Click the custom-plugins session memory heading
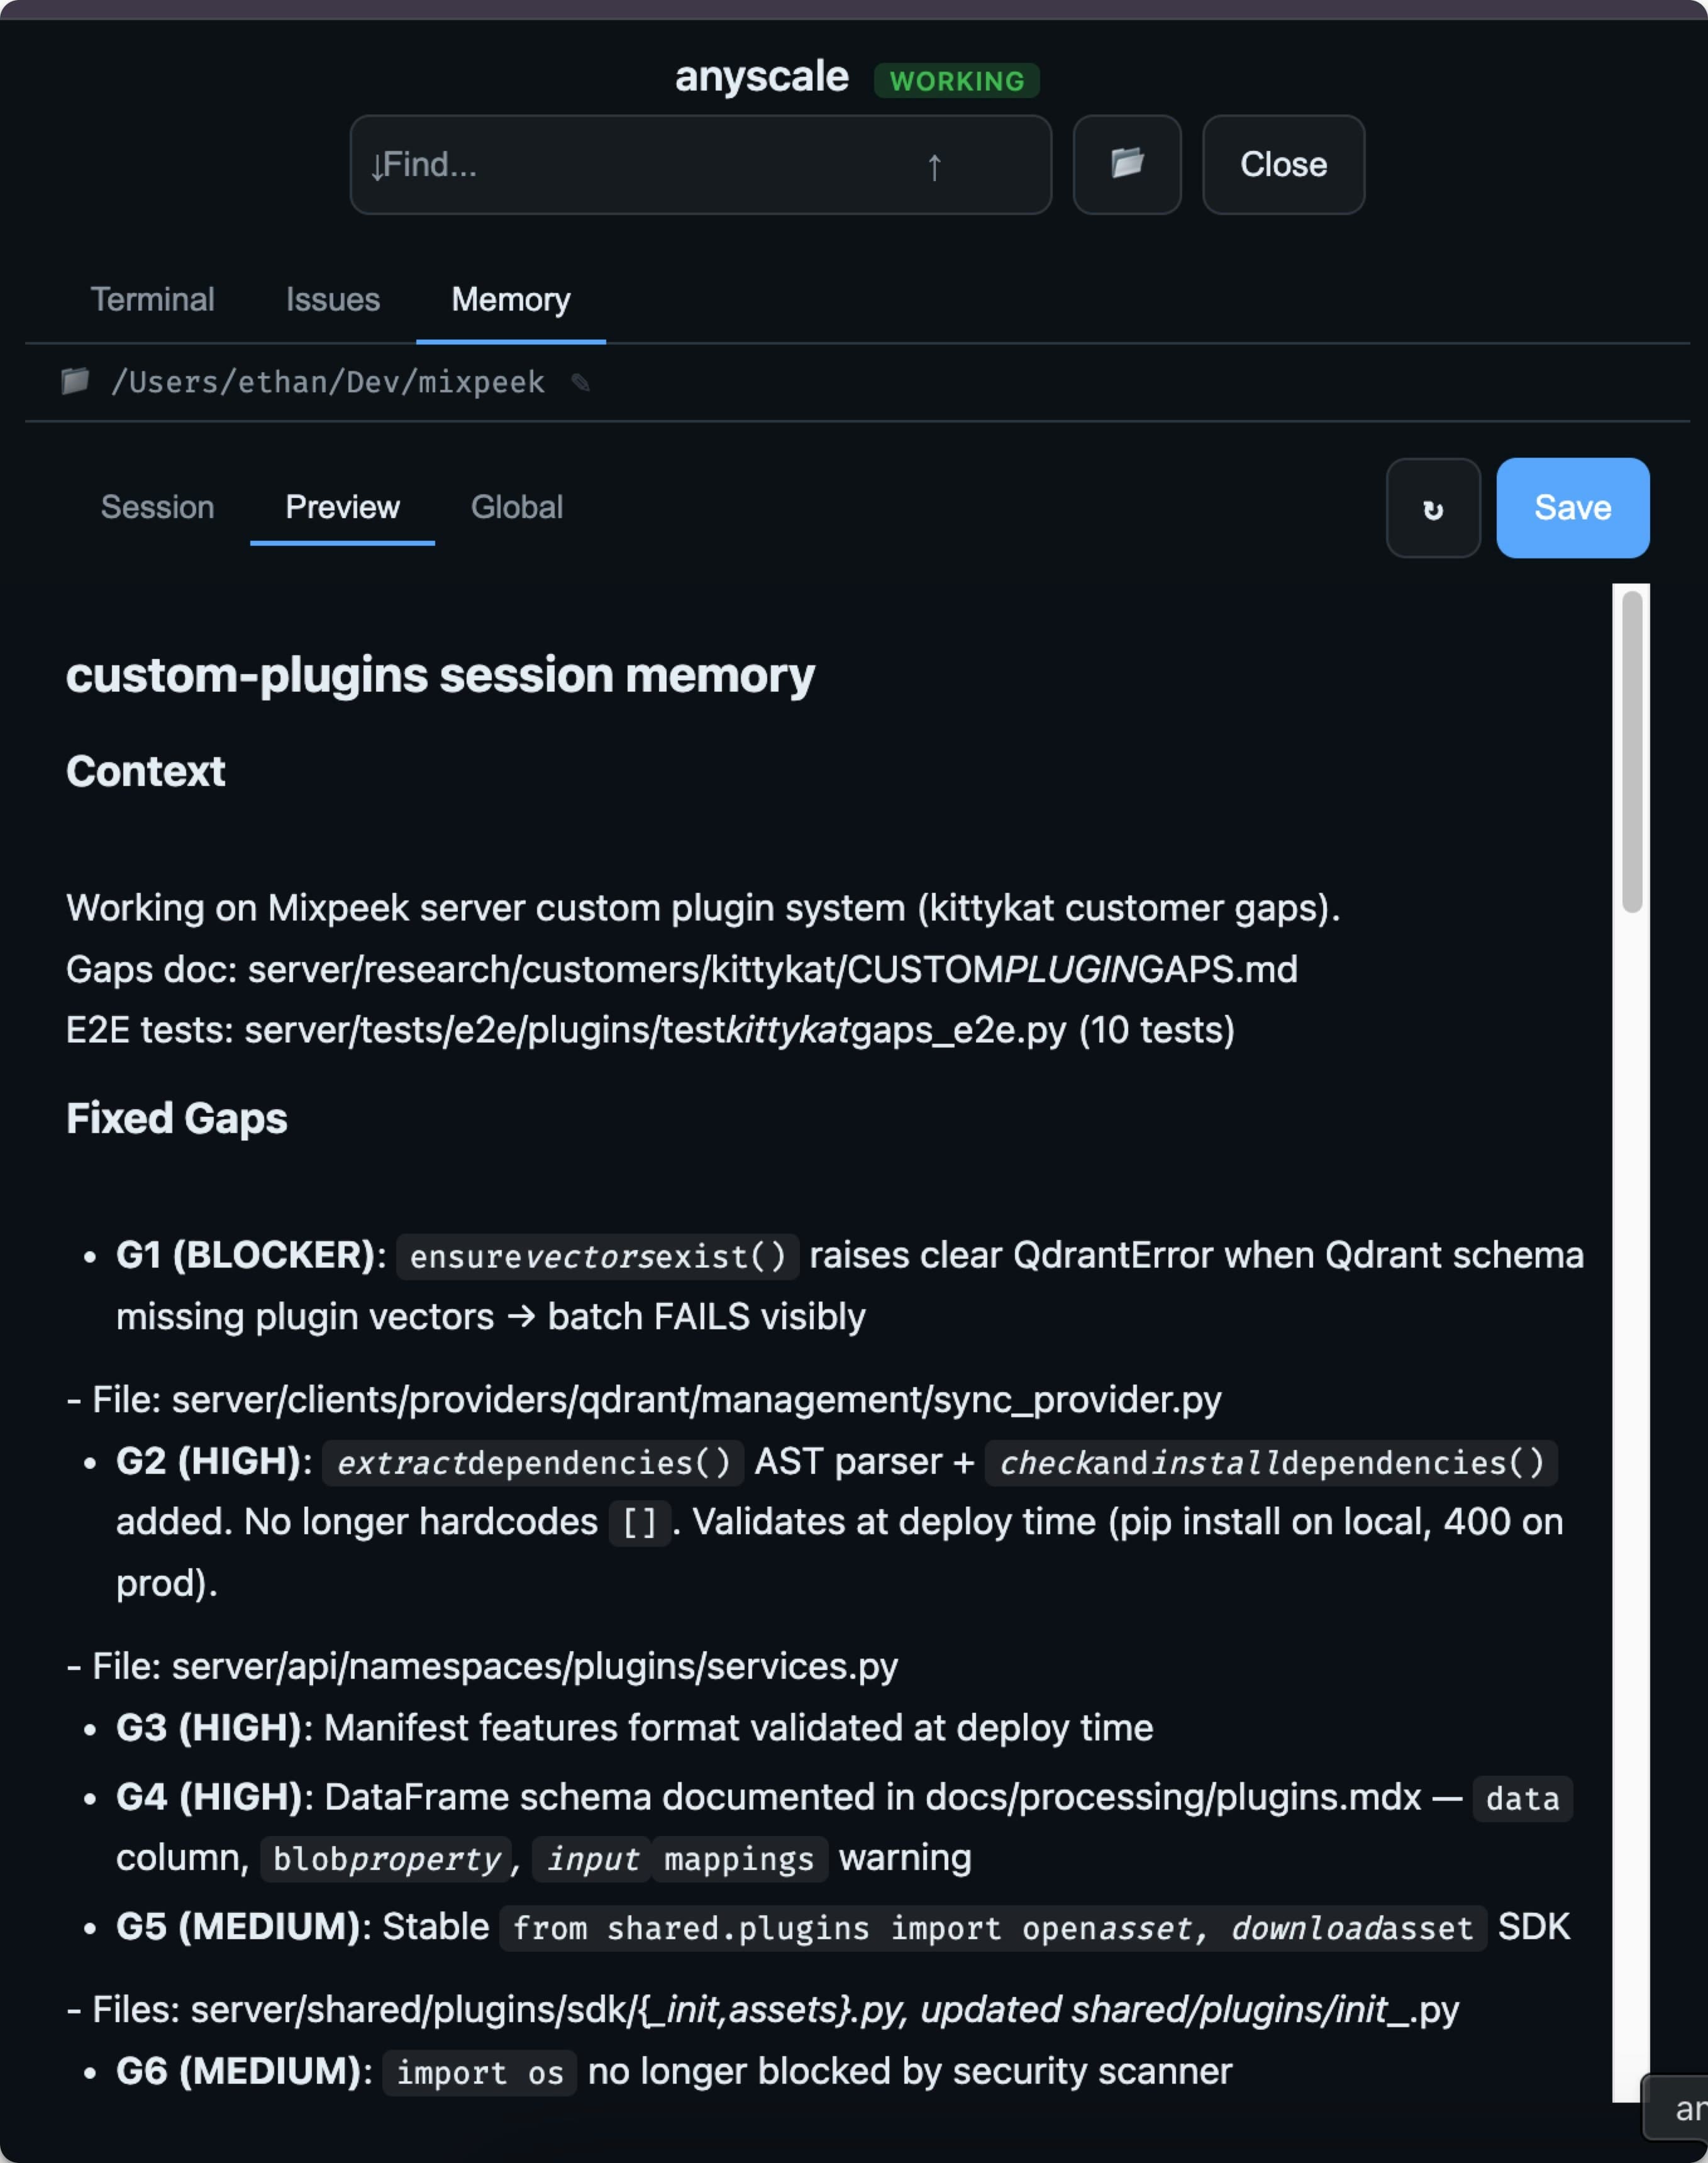Screen dimensions: 1708x2163 pos(440,675)
